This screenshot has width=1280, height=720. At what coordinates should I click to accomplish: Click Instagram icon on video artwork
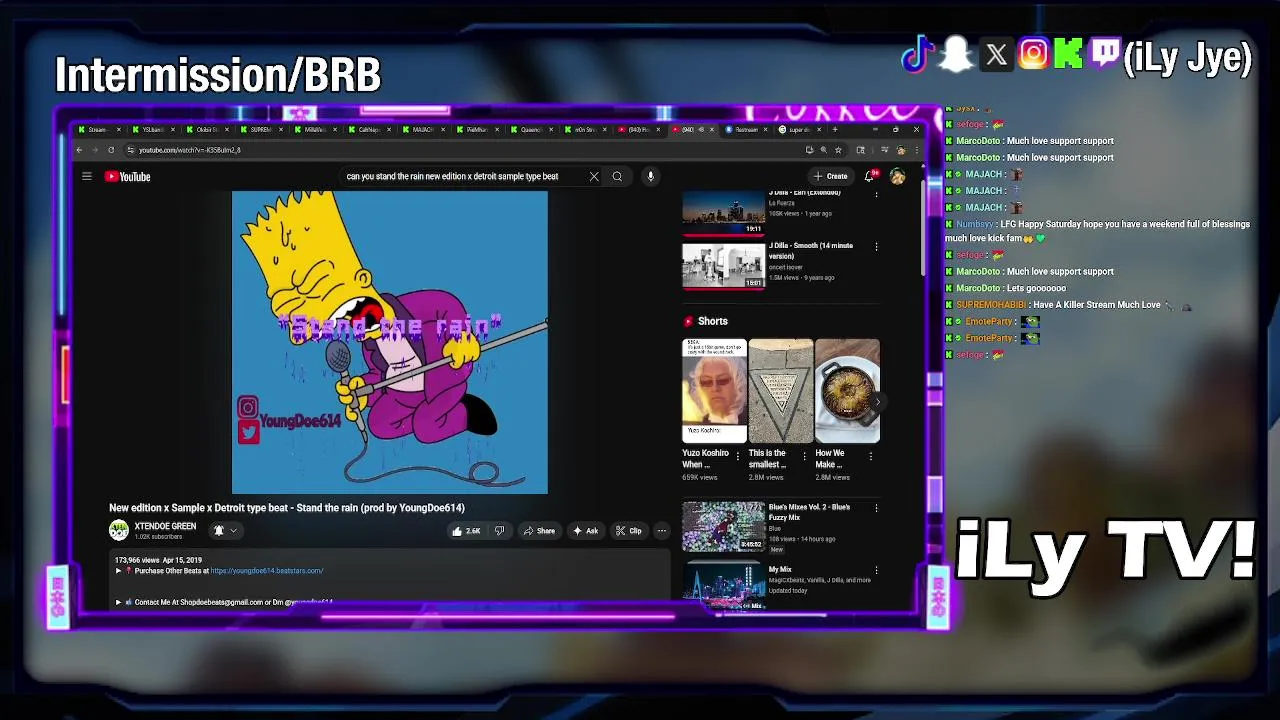[x=247, y=407]
